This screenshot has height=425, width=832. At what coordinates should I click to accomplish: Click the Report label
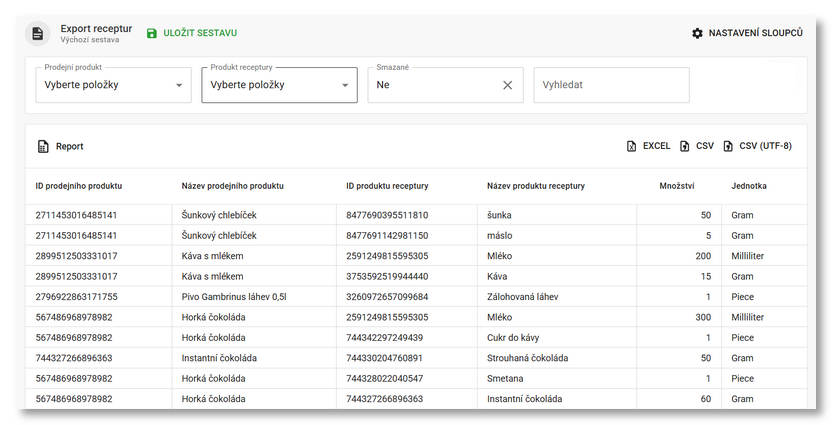[70, 146]
